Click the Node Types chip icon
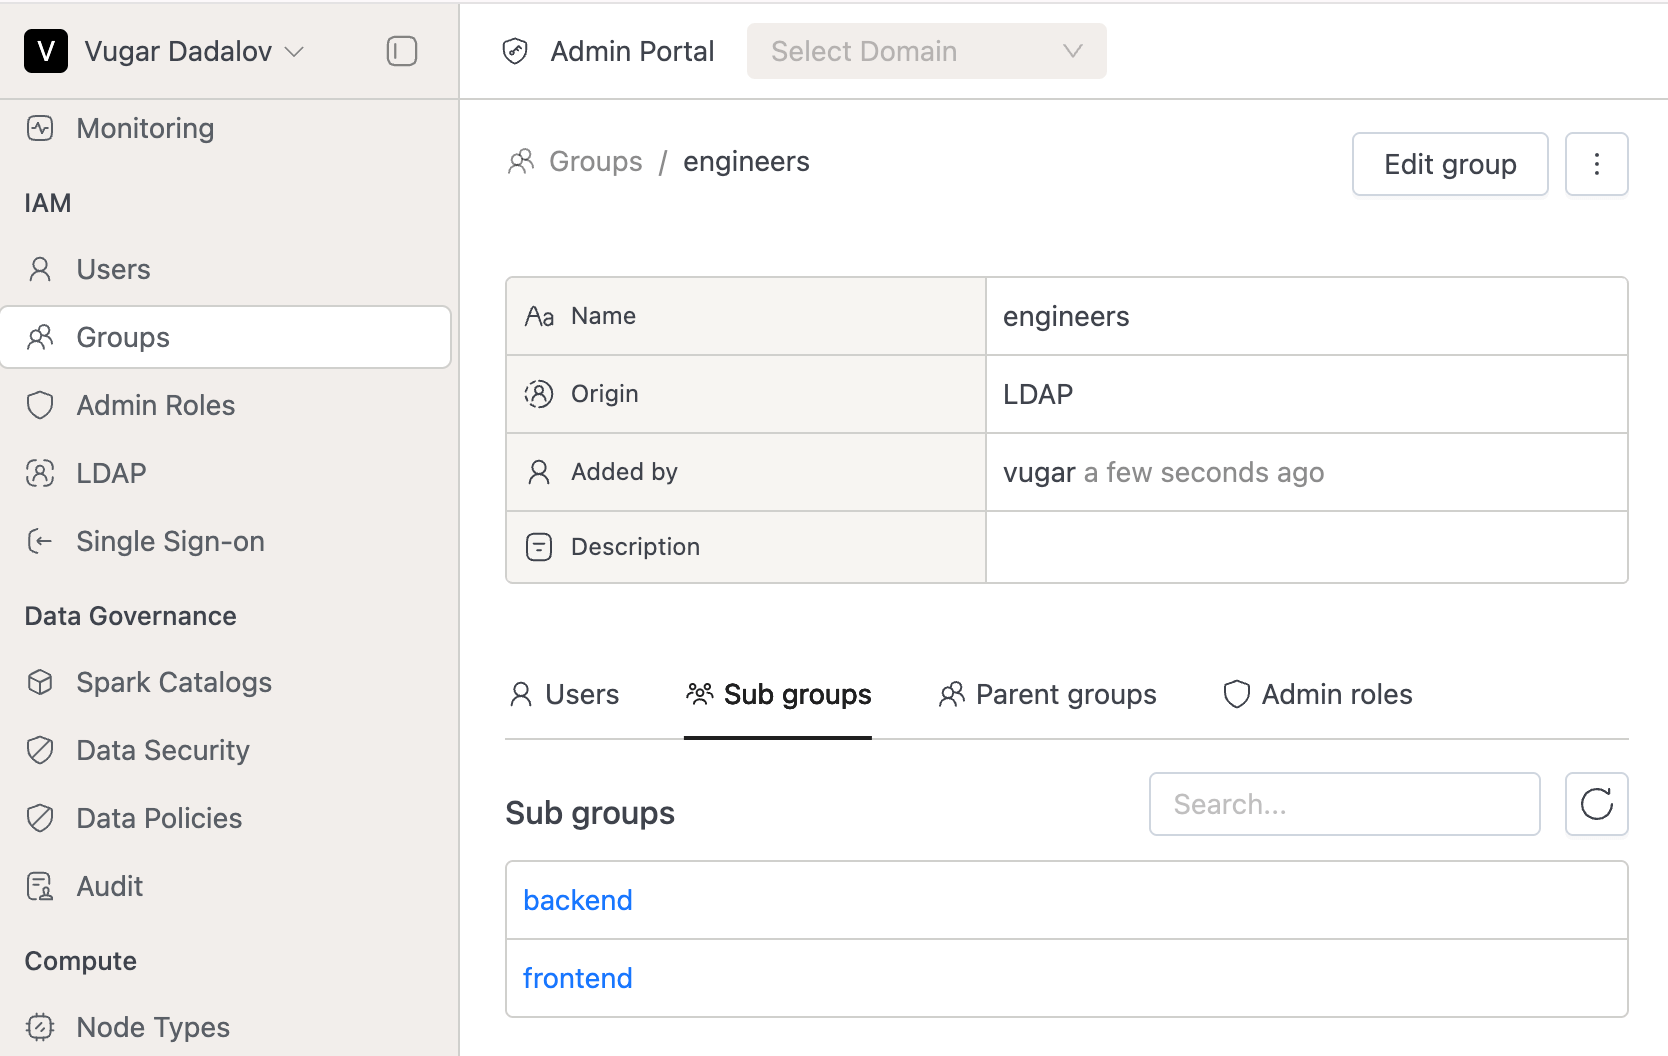1668x1056 pixels. click(40, 1027)
